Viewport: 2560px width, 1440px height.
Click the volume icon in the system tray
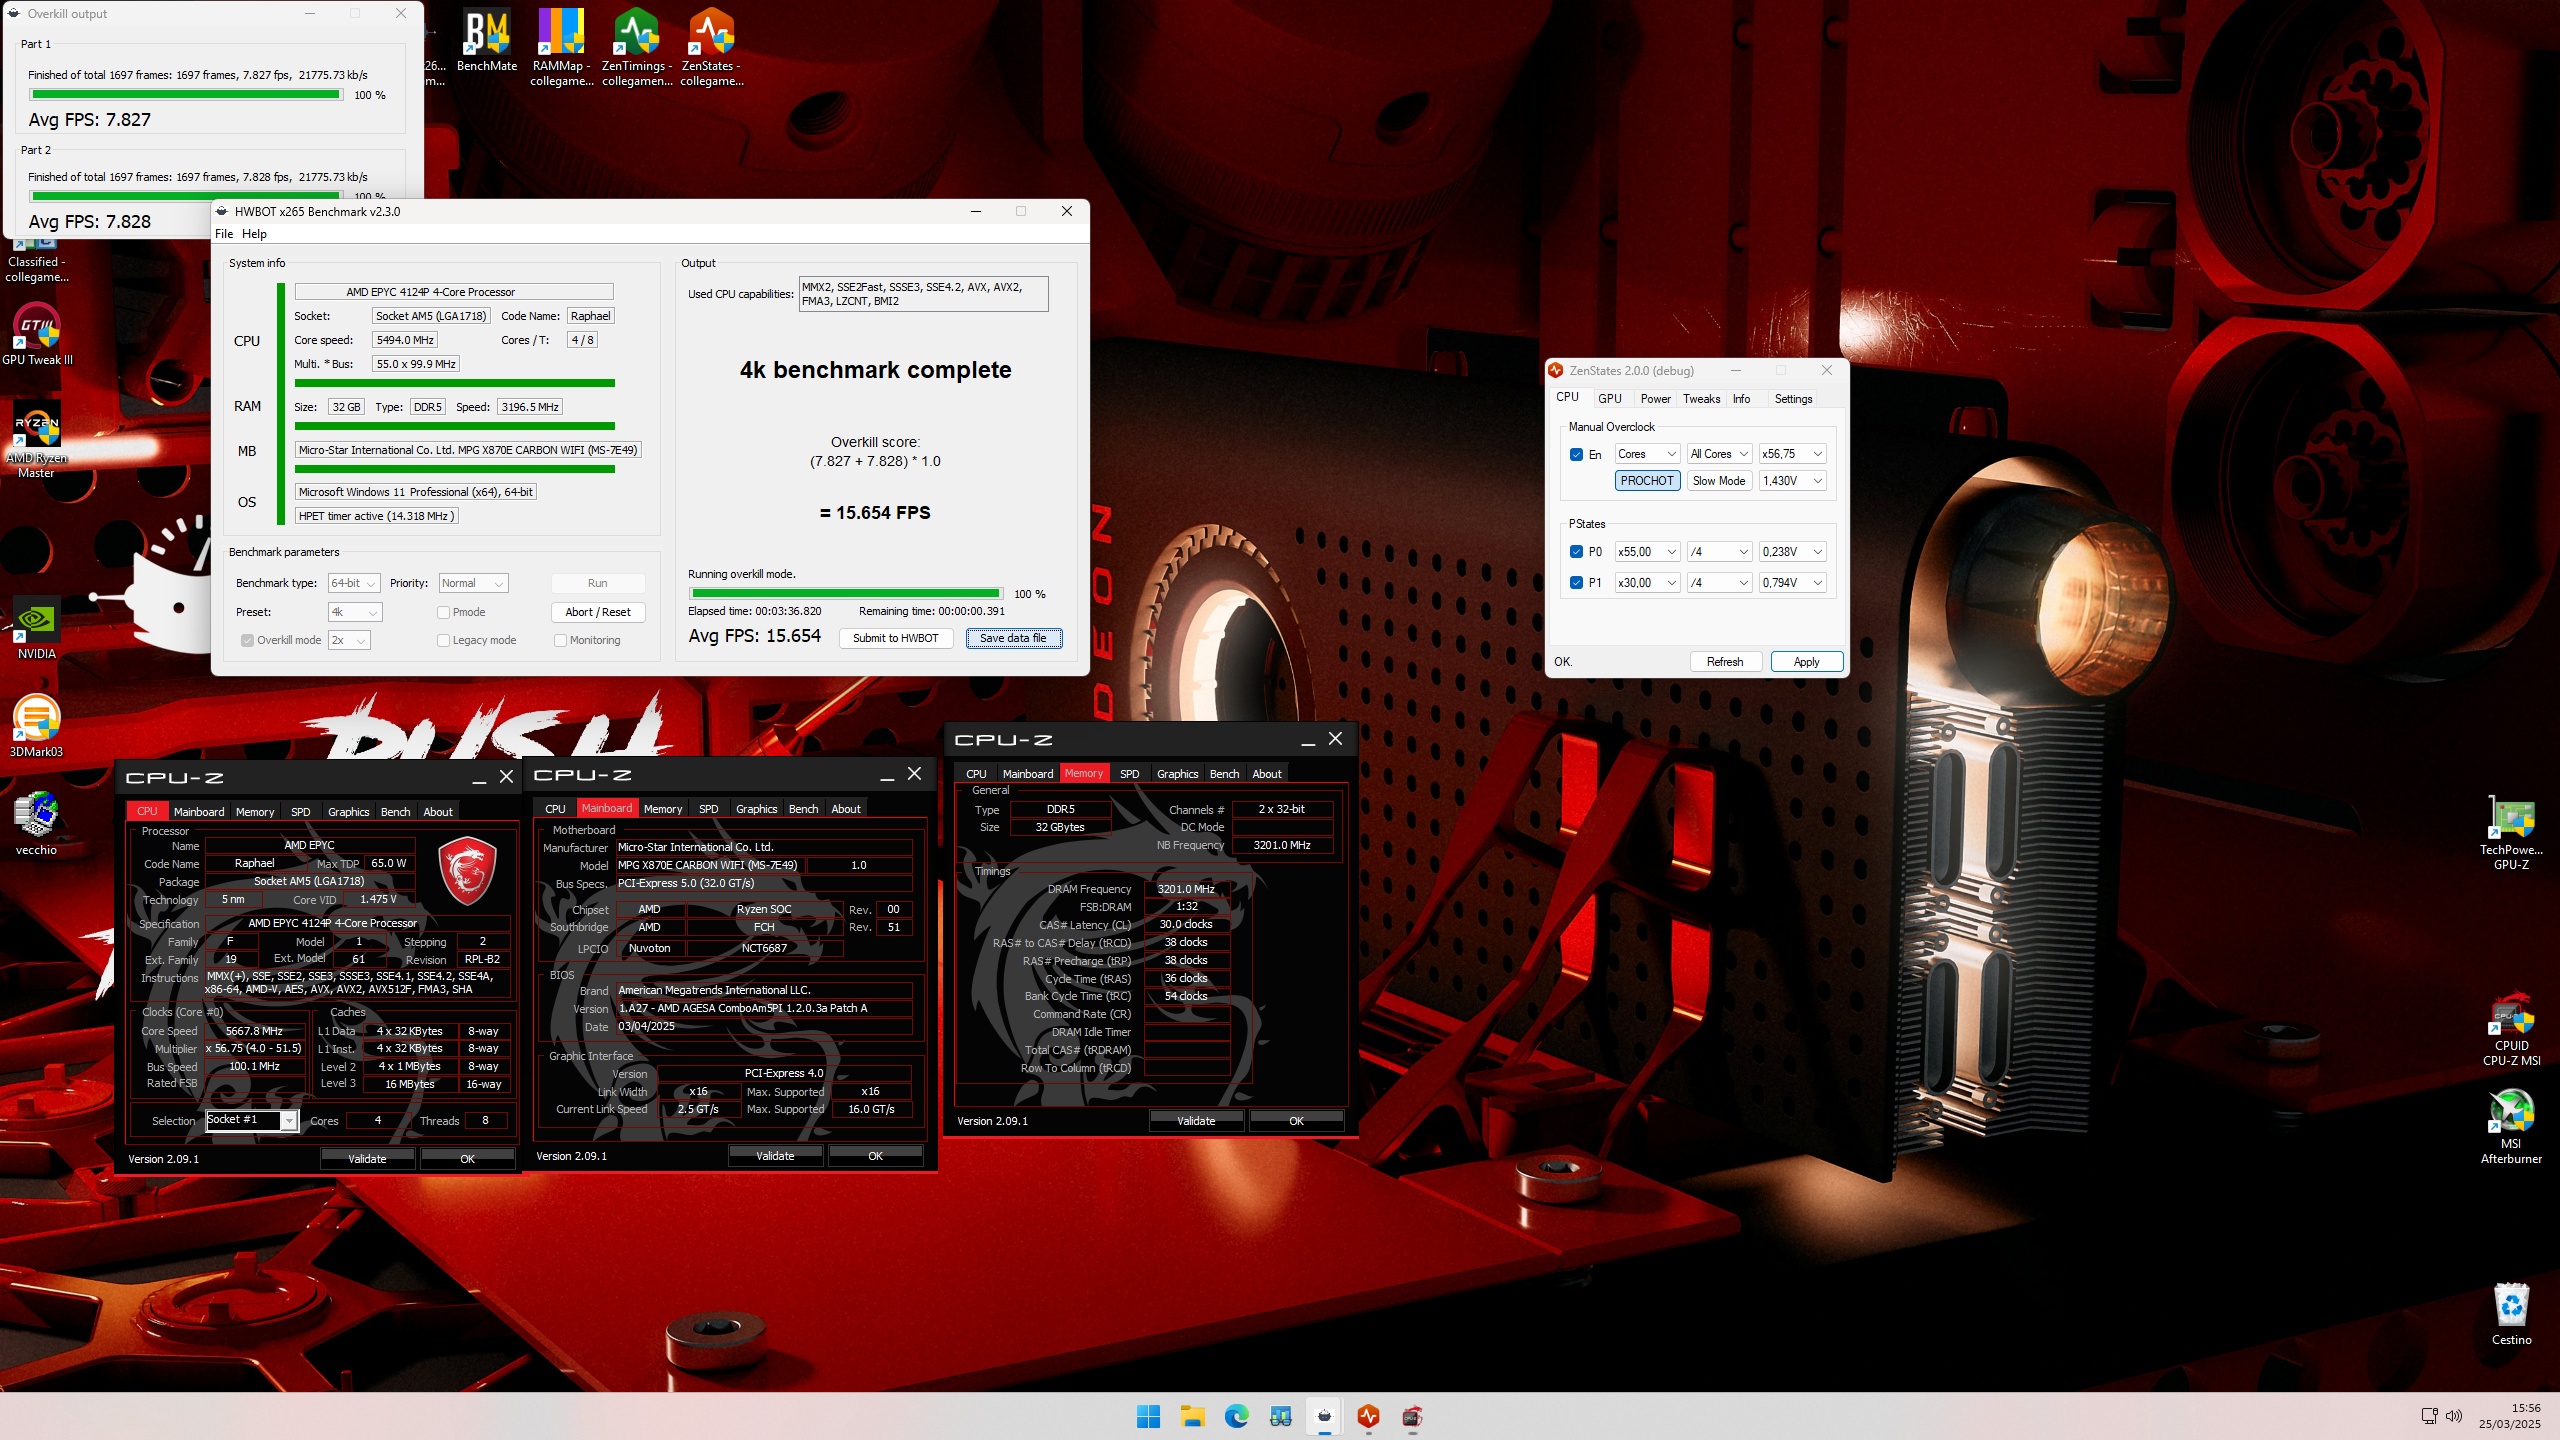[x=2454, y=1416]
